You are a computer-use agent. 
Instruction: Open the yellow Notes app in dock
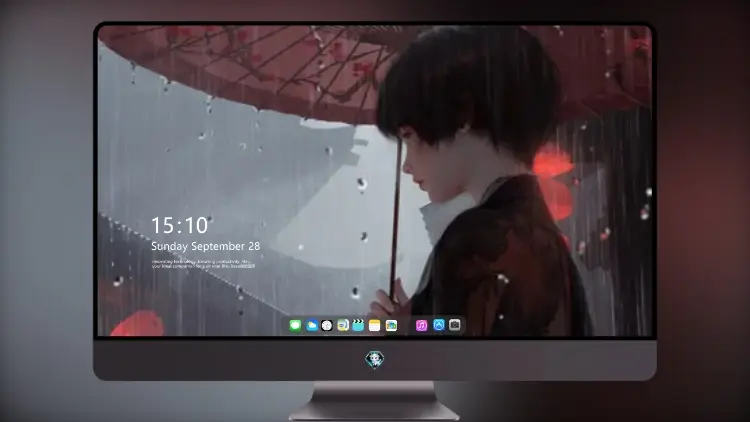coord(375,325)
